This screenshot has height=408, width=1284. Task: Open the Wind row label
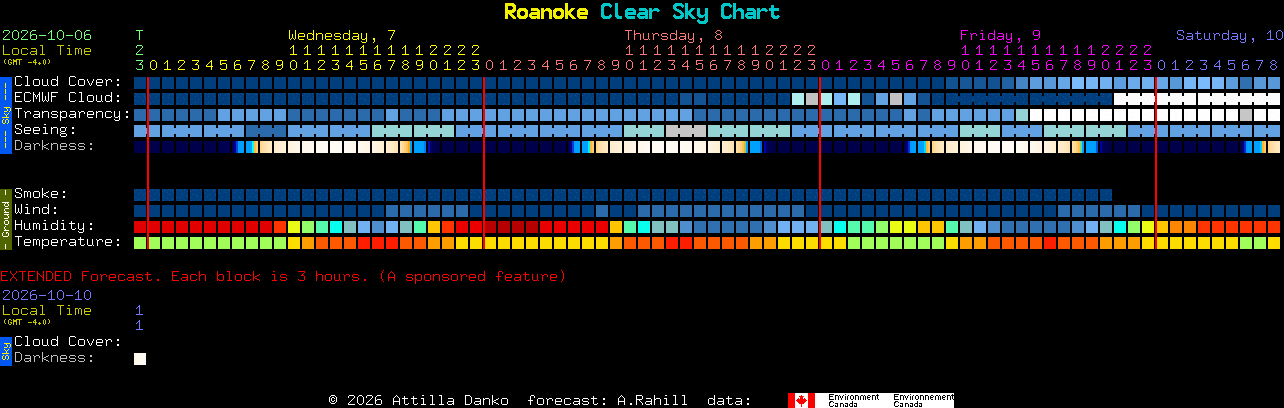[x=36, y=210]
